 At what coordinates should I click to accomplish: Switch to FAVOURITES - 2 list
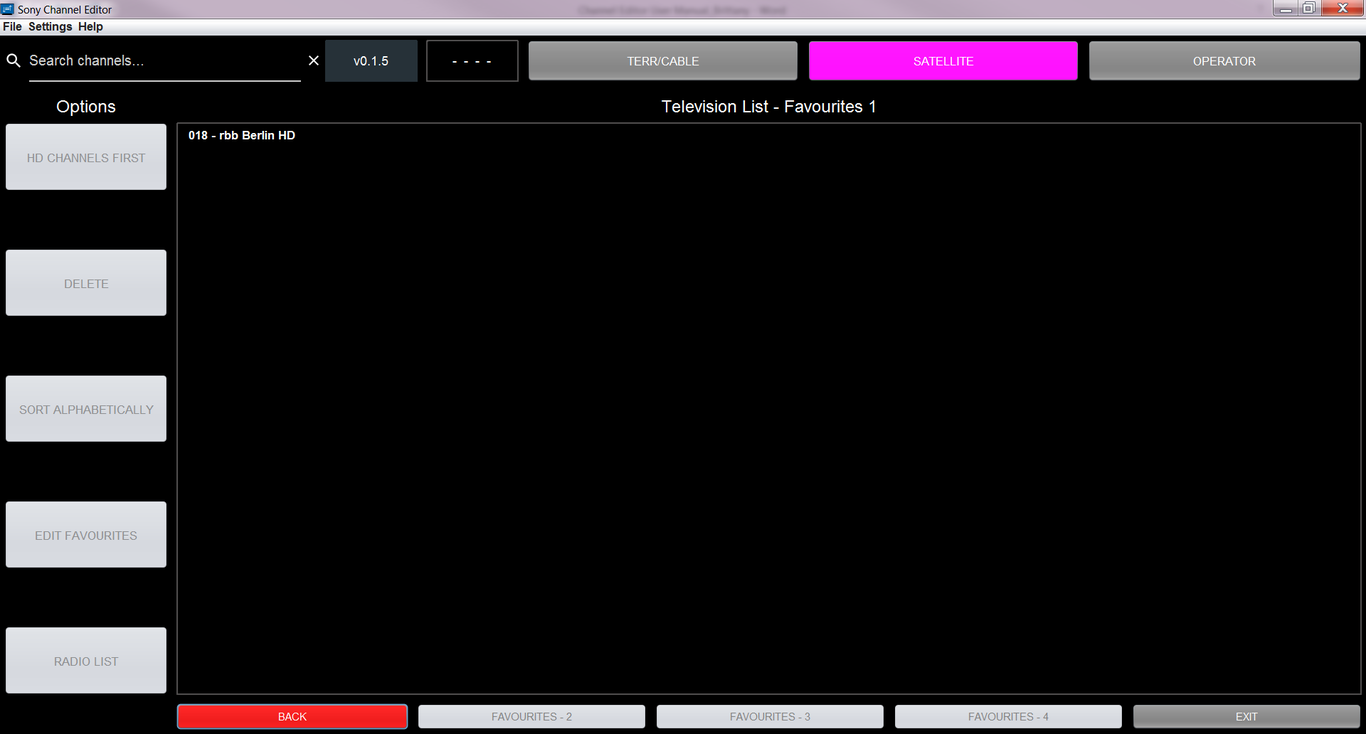point(531,717)
